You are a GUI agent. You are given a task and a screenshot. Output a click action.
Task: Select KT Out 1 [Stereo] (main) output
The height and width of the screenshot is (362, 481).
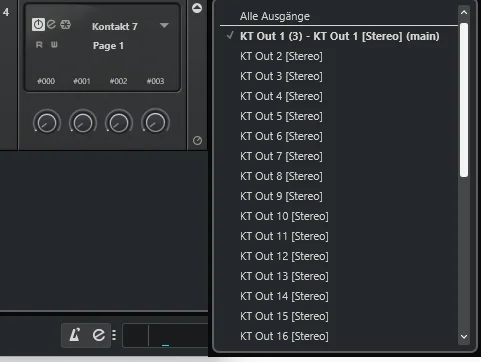click(x=339, y=36)
